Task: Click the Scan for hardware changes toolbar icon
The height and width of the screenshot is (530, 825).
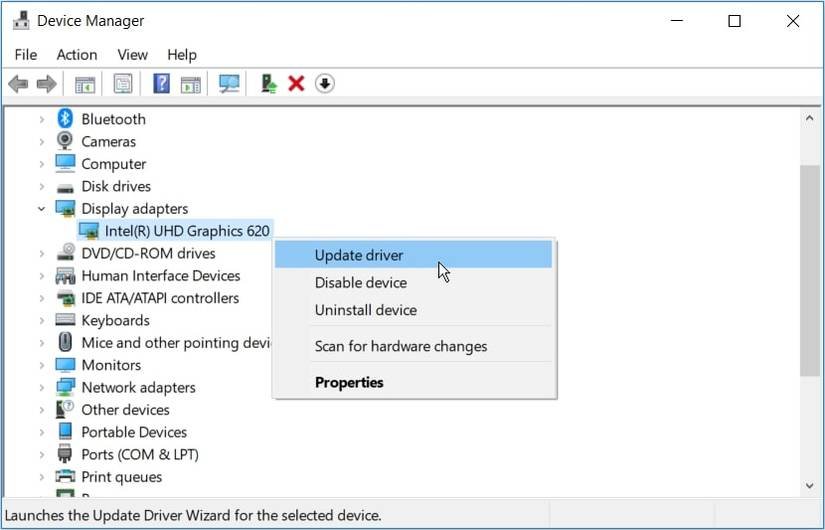Action: tap(230, 84)
